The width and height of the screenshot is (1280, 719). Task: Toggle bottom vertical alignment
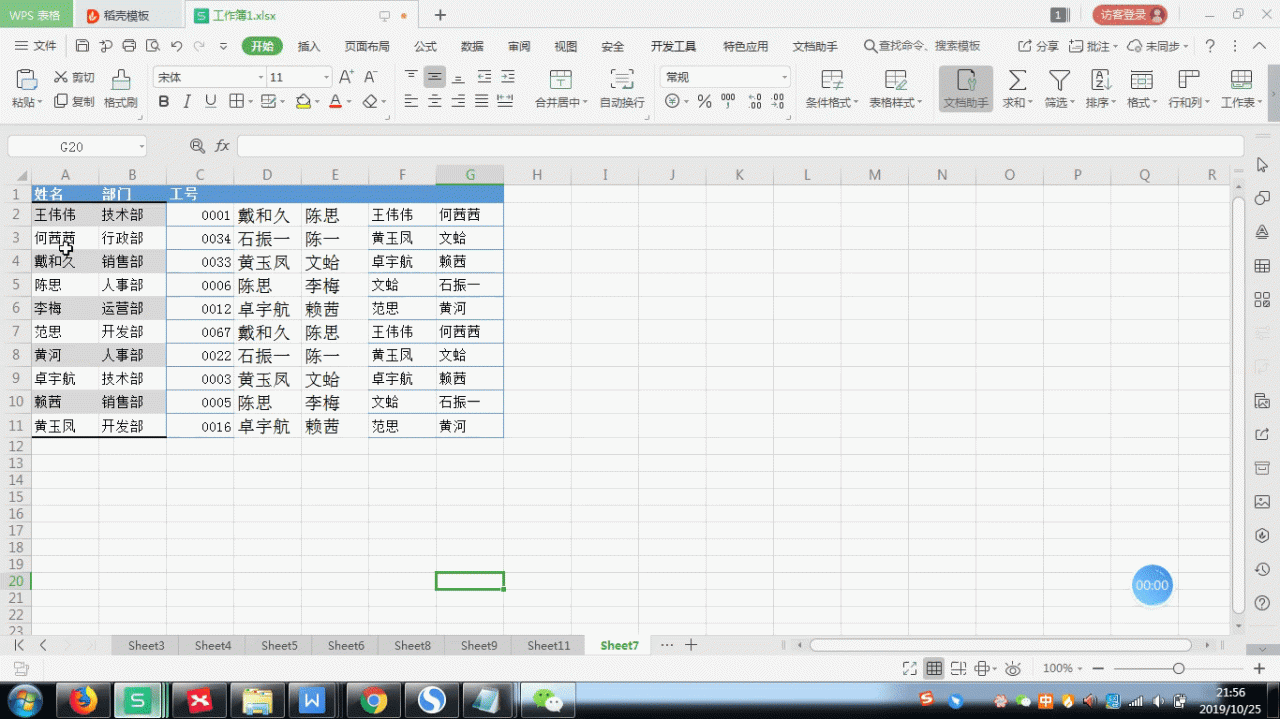pos(458,77)
